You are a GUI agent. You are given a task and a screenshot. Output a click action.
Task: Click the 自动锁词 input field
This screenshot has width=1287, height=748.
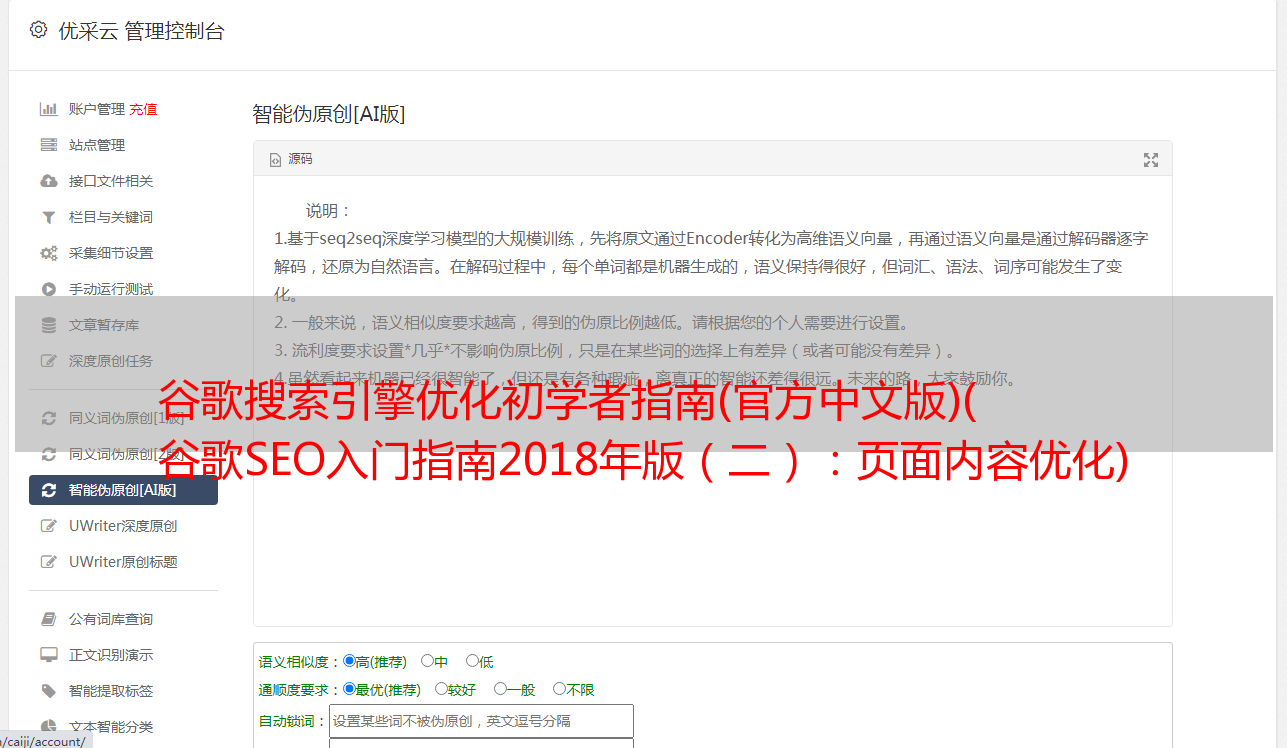481,721
